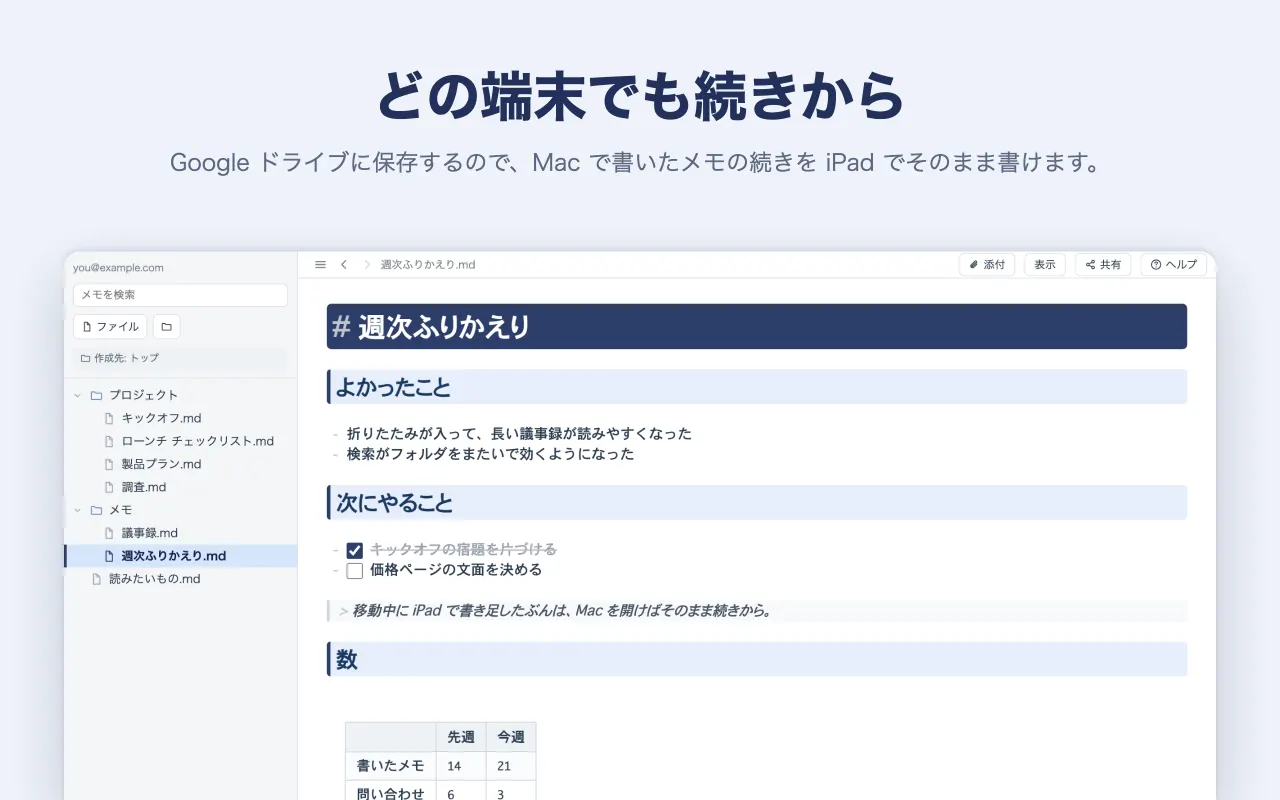Click the 先週 table header cell

461,737
